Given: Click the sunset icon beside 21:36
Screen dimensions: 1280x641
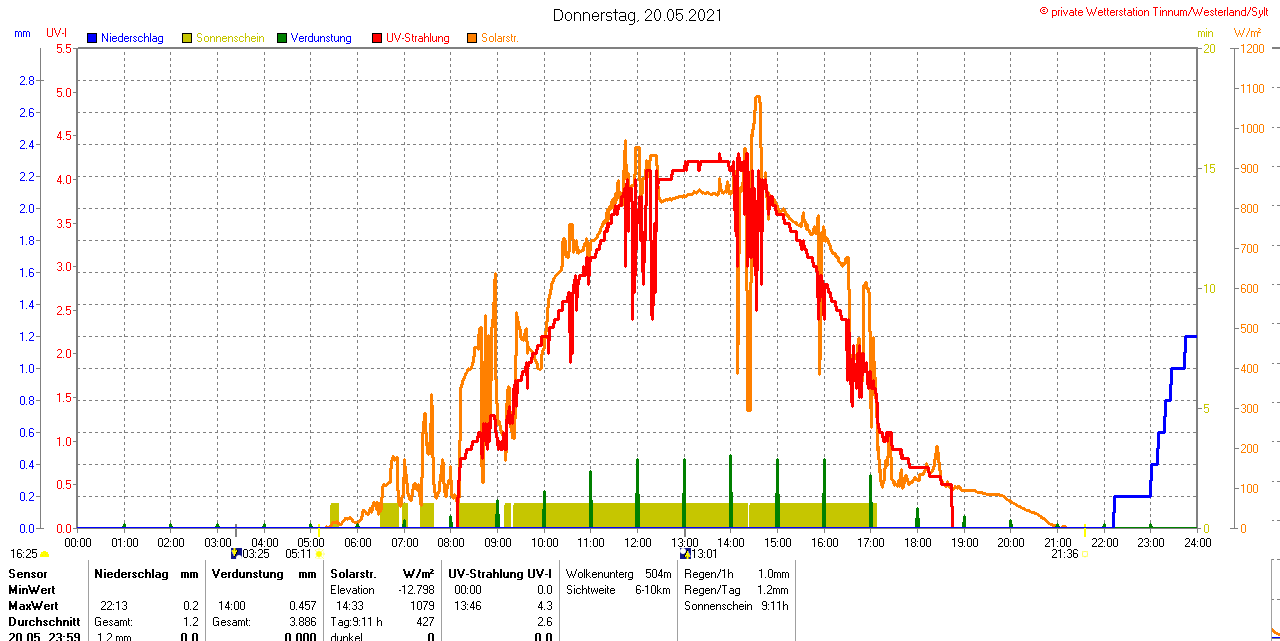Looking at the screenshot, I should [x=1084, y=553].
